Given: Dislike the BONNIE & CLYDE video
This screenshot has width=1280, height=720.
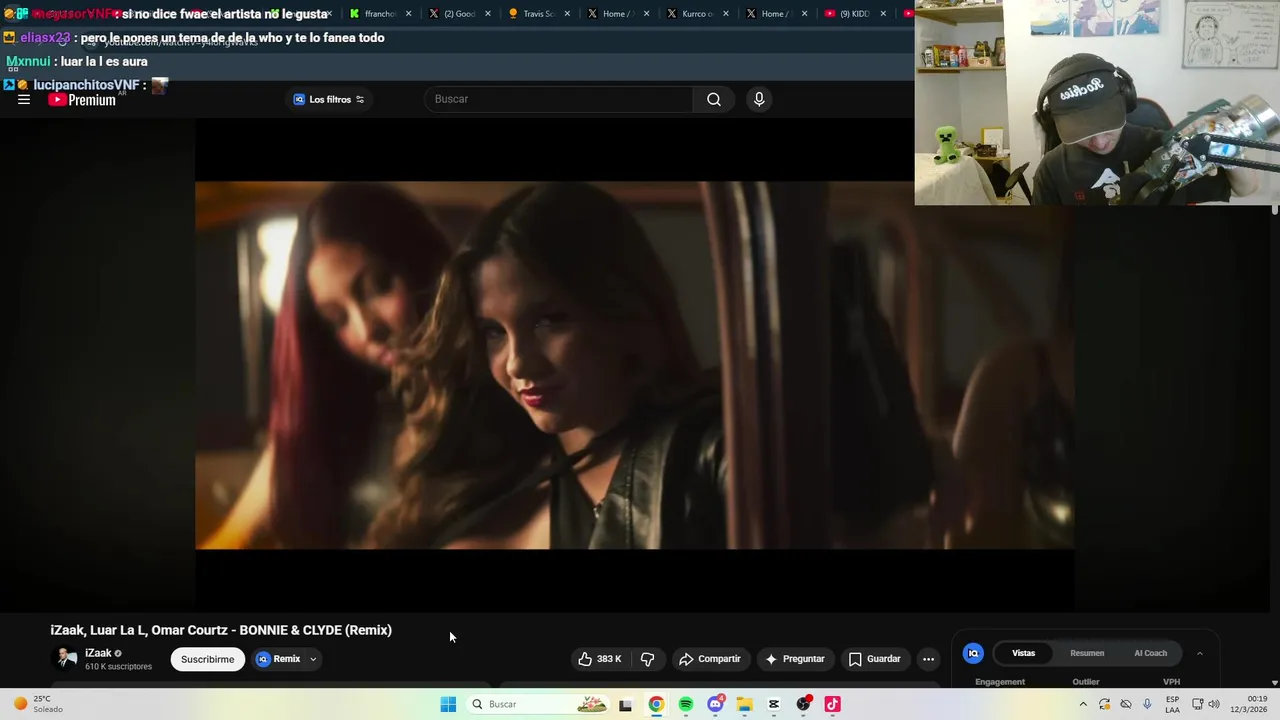Looking at the screenshot, I should click(647, 659).
